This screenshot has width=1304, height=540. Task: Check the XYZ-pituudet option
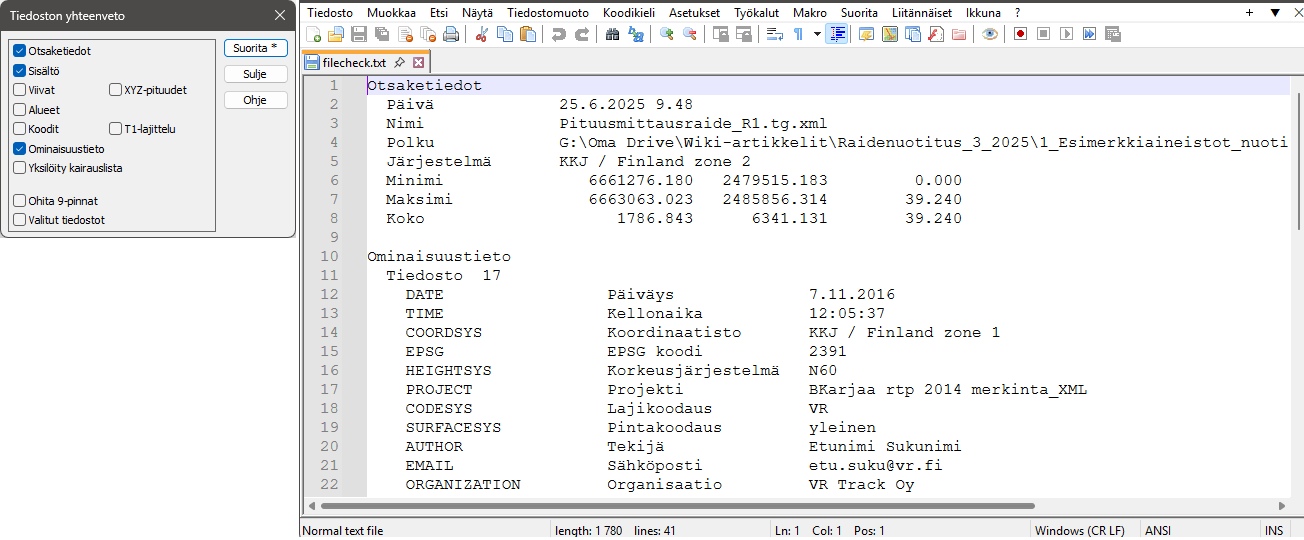pos(115,90)
